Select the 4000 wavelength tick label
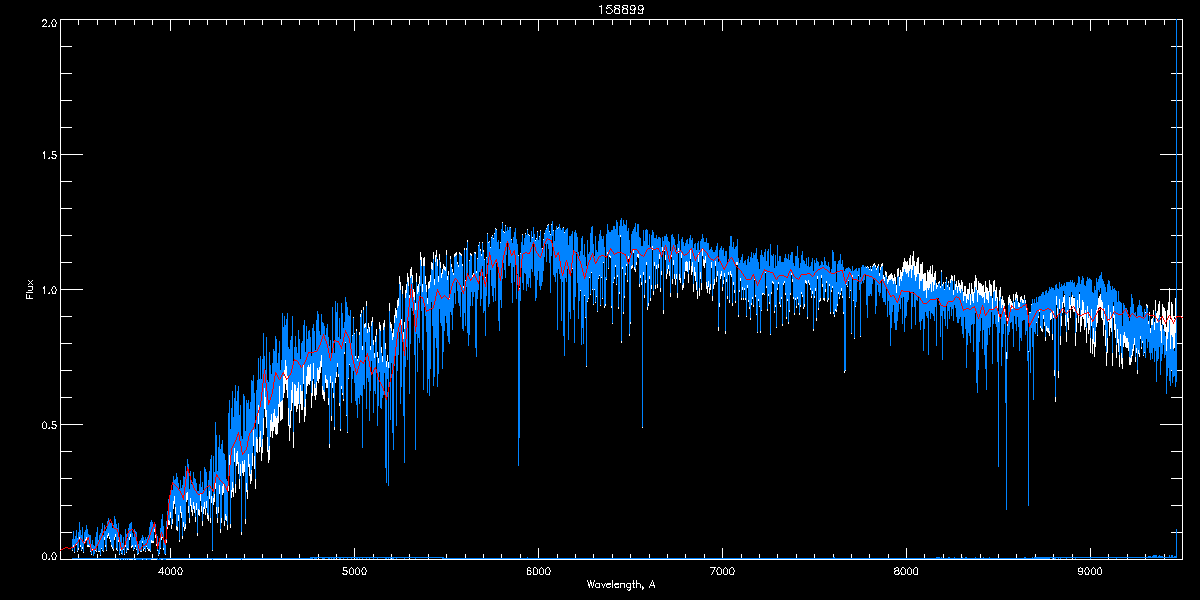Image resolution: width=1200 pixels, height=600 pixels. [171, 571]
